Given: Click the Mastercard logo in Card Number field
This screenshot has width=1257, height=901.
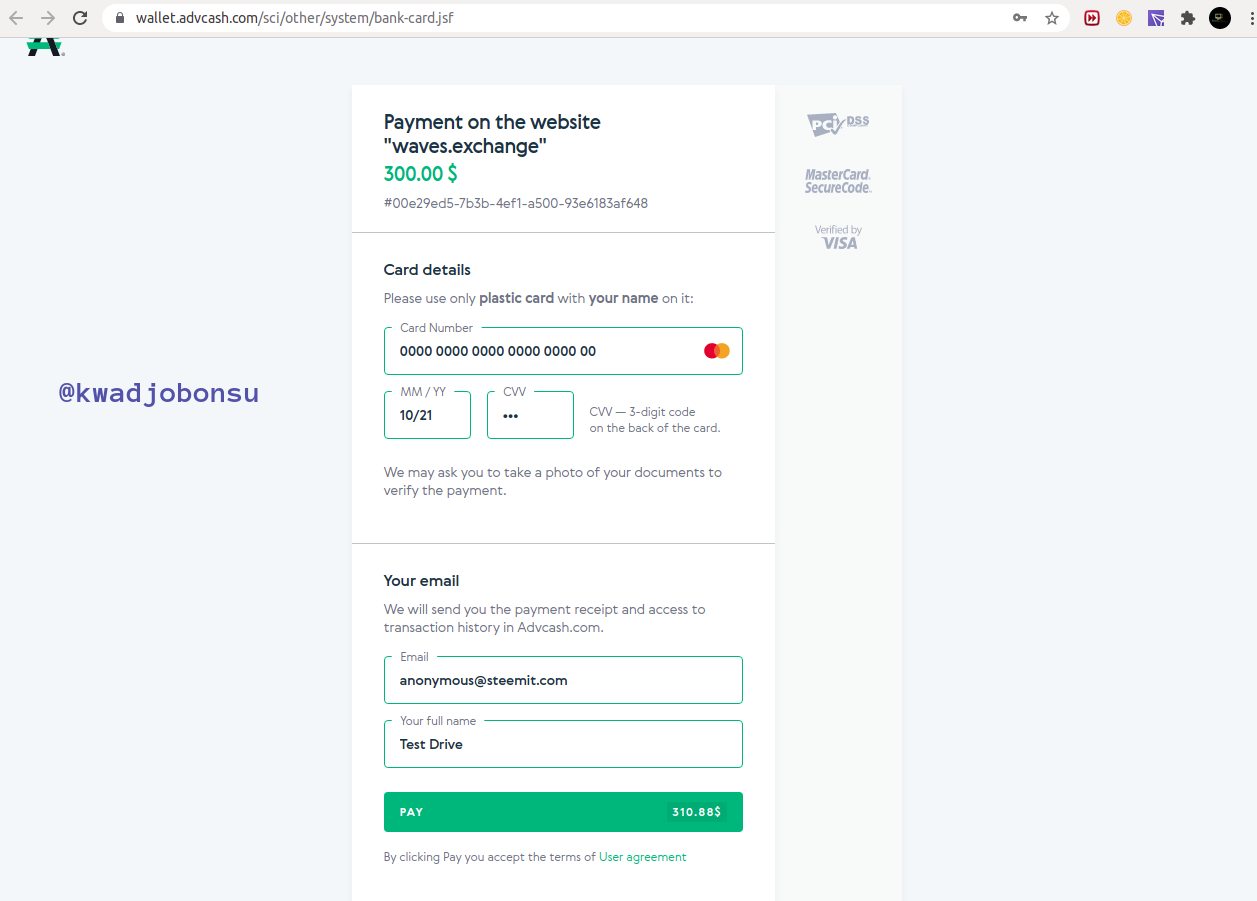Looking at the screenshot, I should 717,351.
